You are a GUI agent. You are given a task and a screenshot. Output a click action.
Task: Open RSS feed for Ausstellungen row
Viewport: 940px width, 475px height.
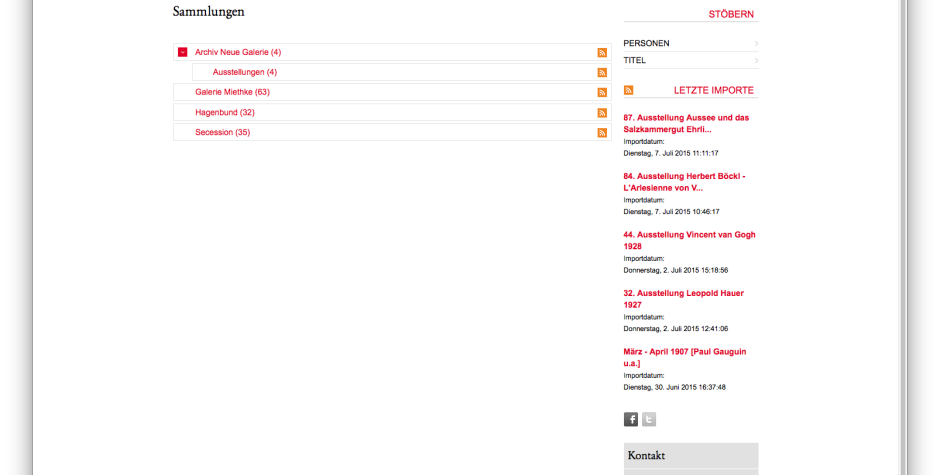coord(602,73)
